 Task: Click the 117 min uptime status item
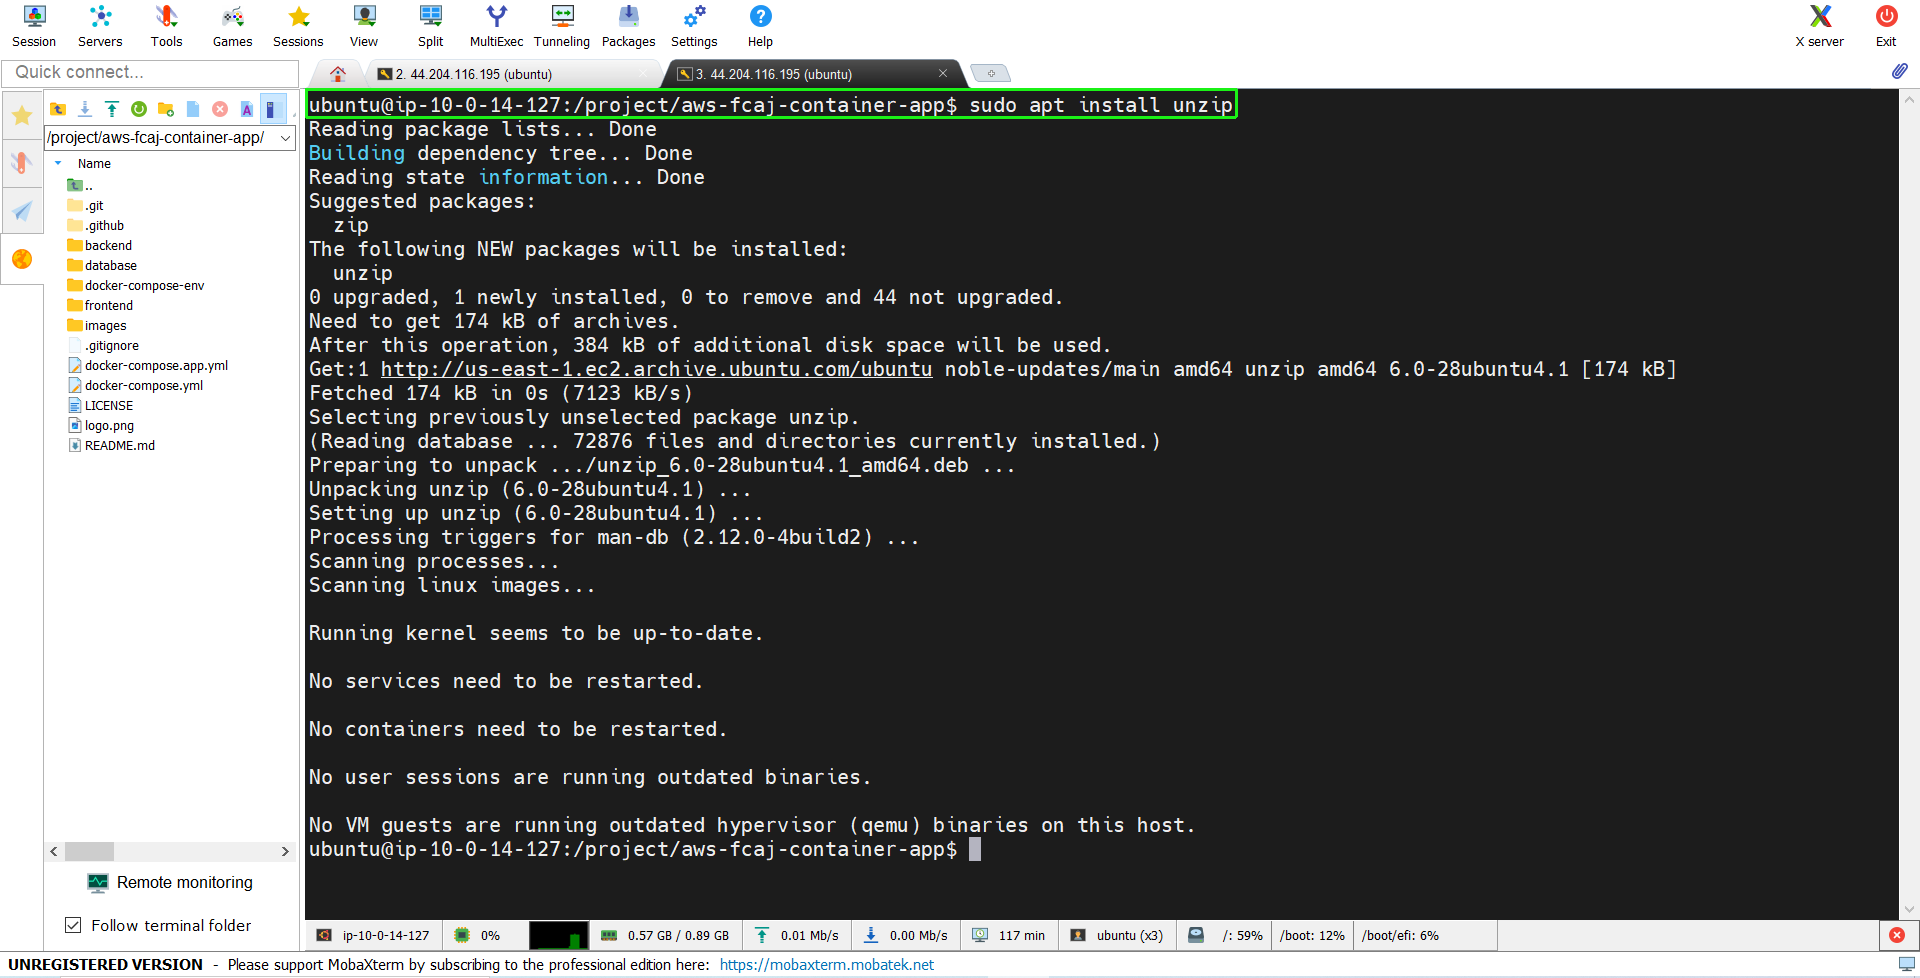click(1009, 935)
